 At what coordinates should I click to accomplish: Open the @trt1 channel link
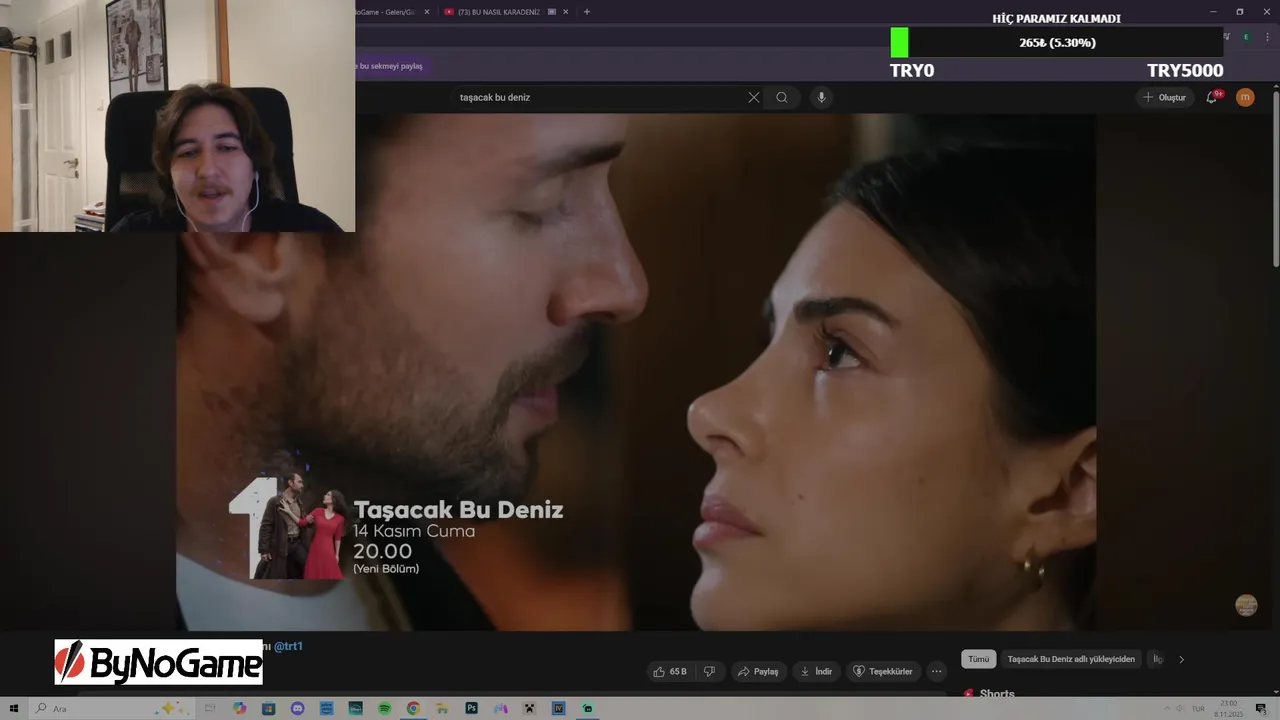pos(288,646)
